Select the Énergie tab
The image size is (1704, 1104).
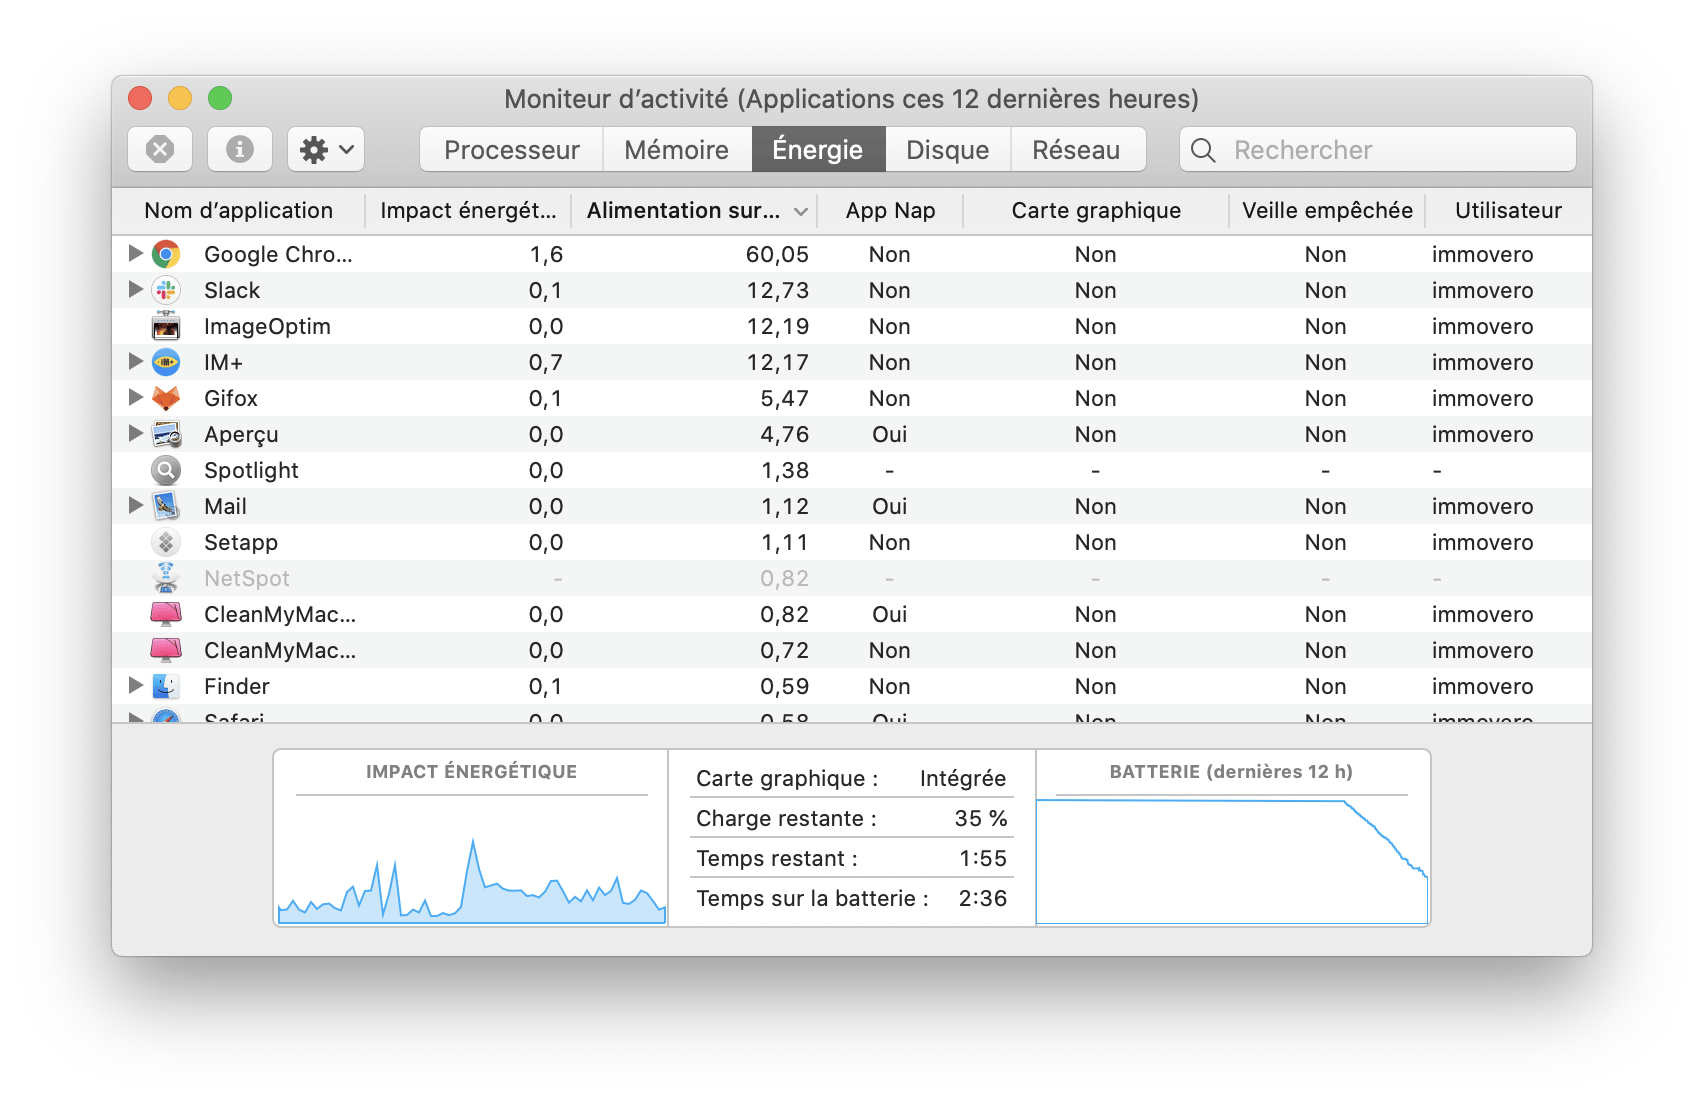click(x=818, y=150)
